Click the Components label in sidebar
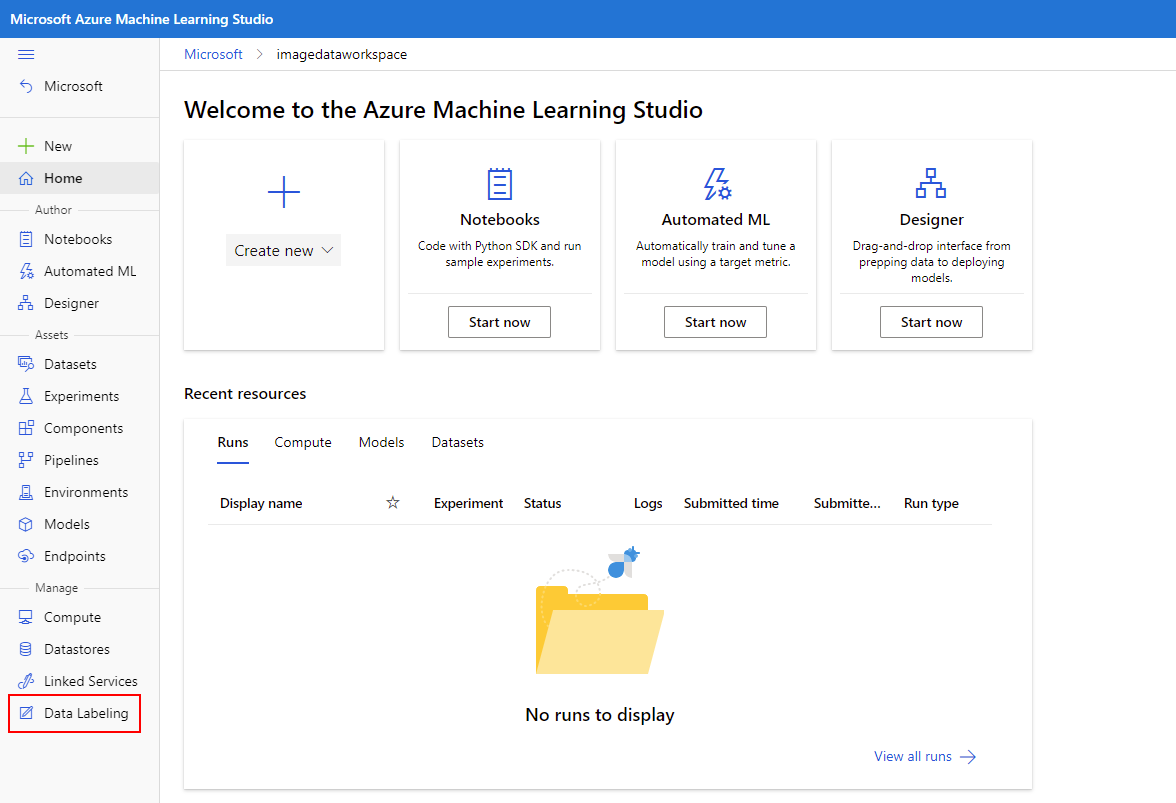This screenshot has height=803, width=1176. click(x=83, y=427)
